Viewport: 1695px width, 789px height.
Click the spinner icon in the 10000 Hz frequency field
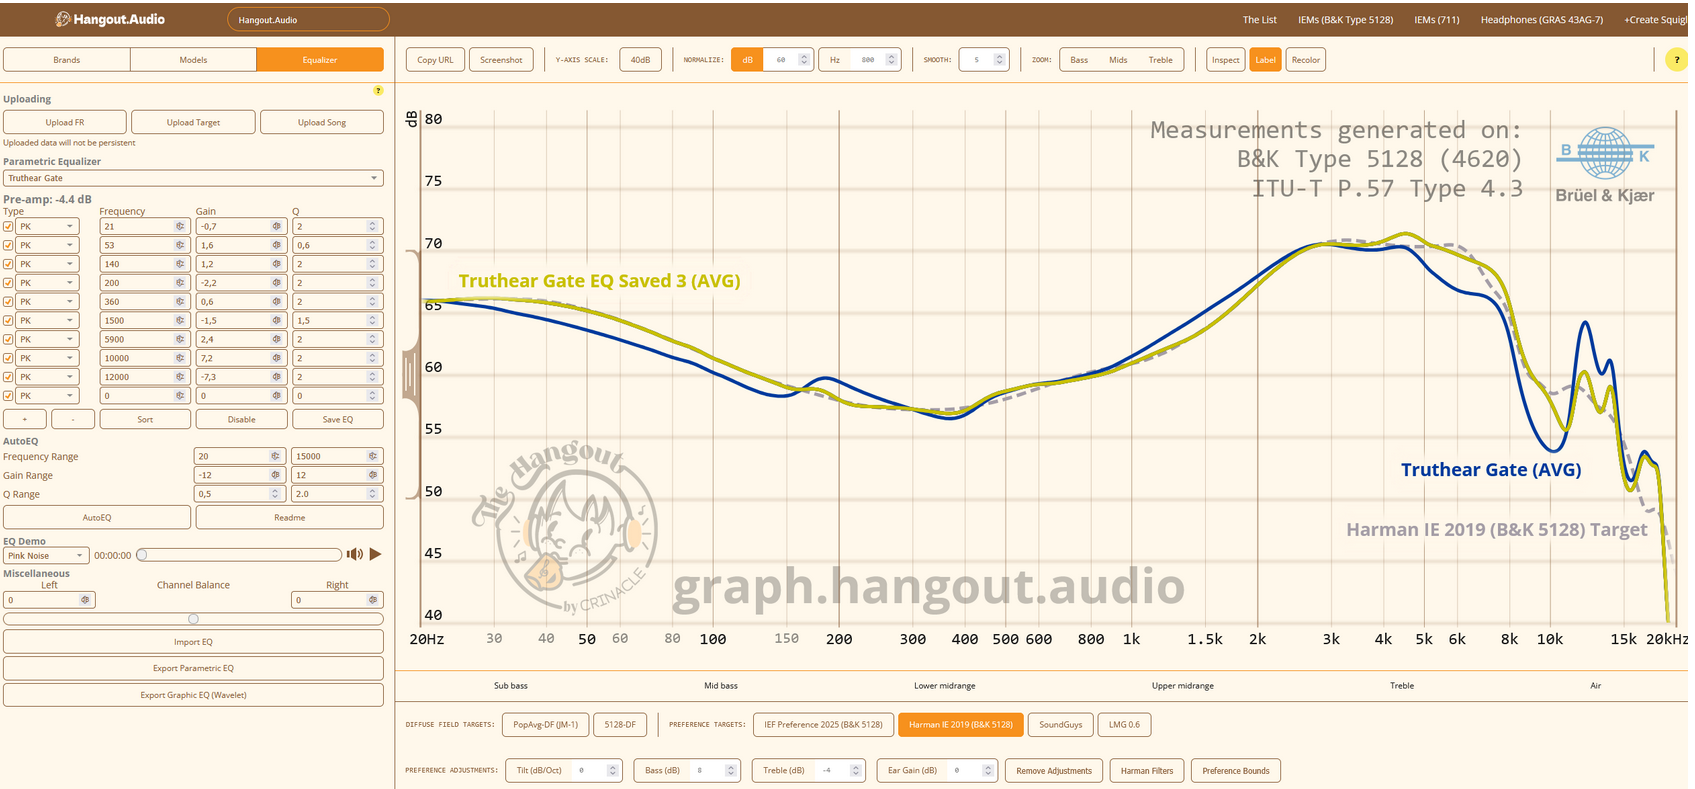click(x=180, y=358)
